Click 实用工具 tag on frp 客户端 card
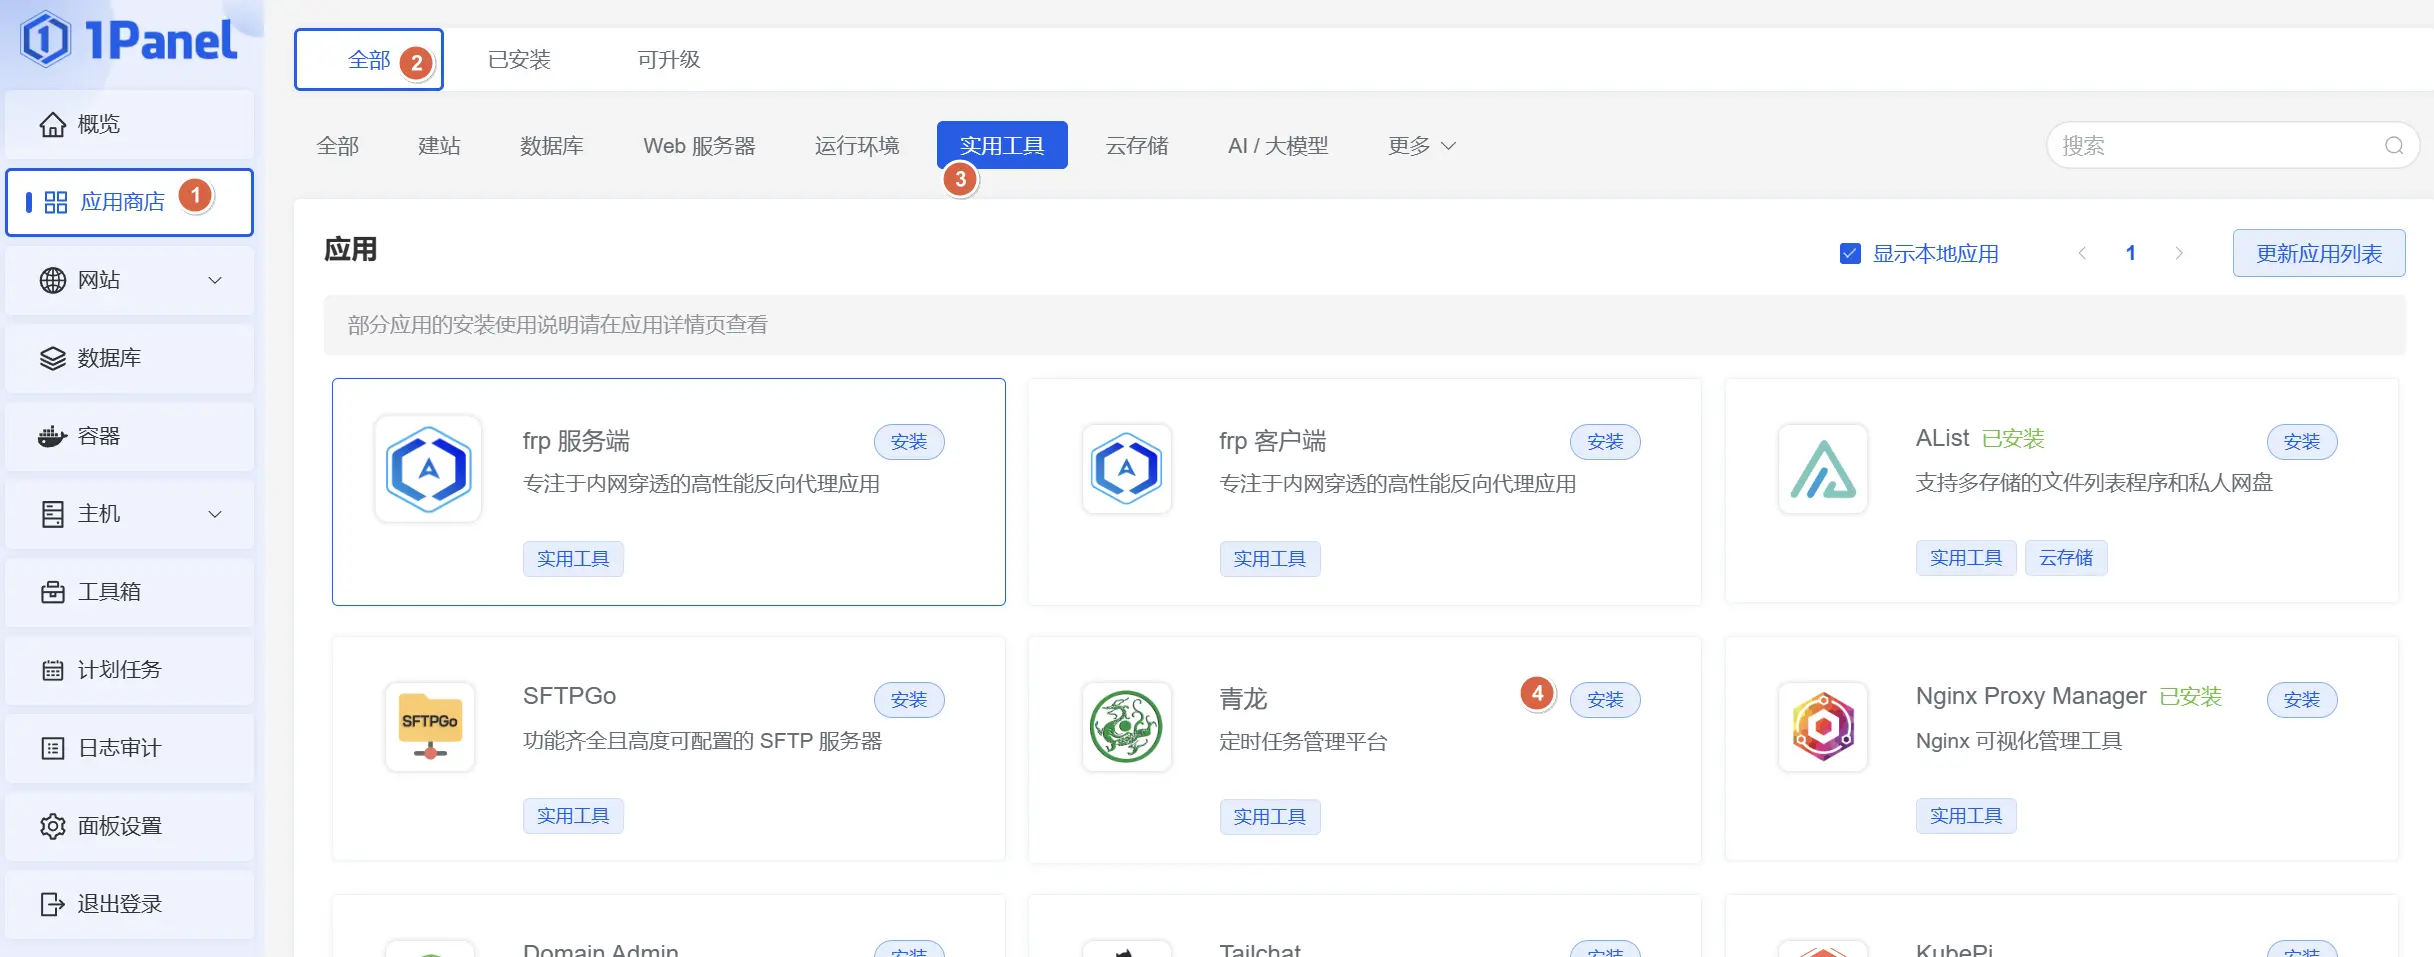This screenshot has height=957, width=2434. pyautogui.click(x=1270, y=559)
